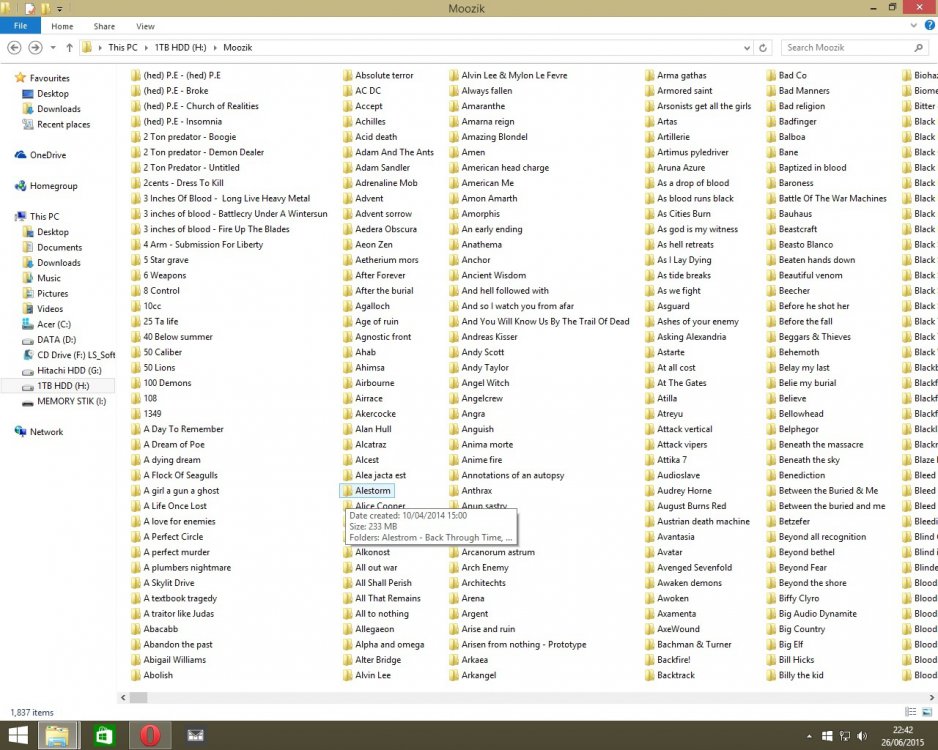The height and width of the screenshot is (750, 938).
Task: Open recent locations dropdown arrow
Action: click(x=53, y=47)
